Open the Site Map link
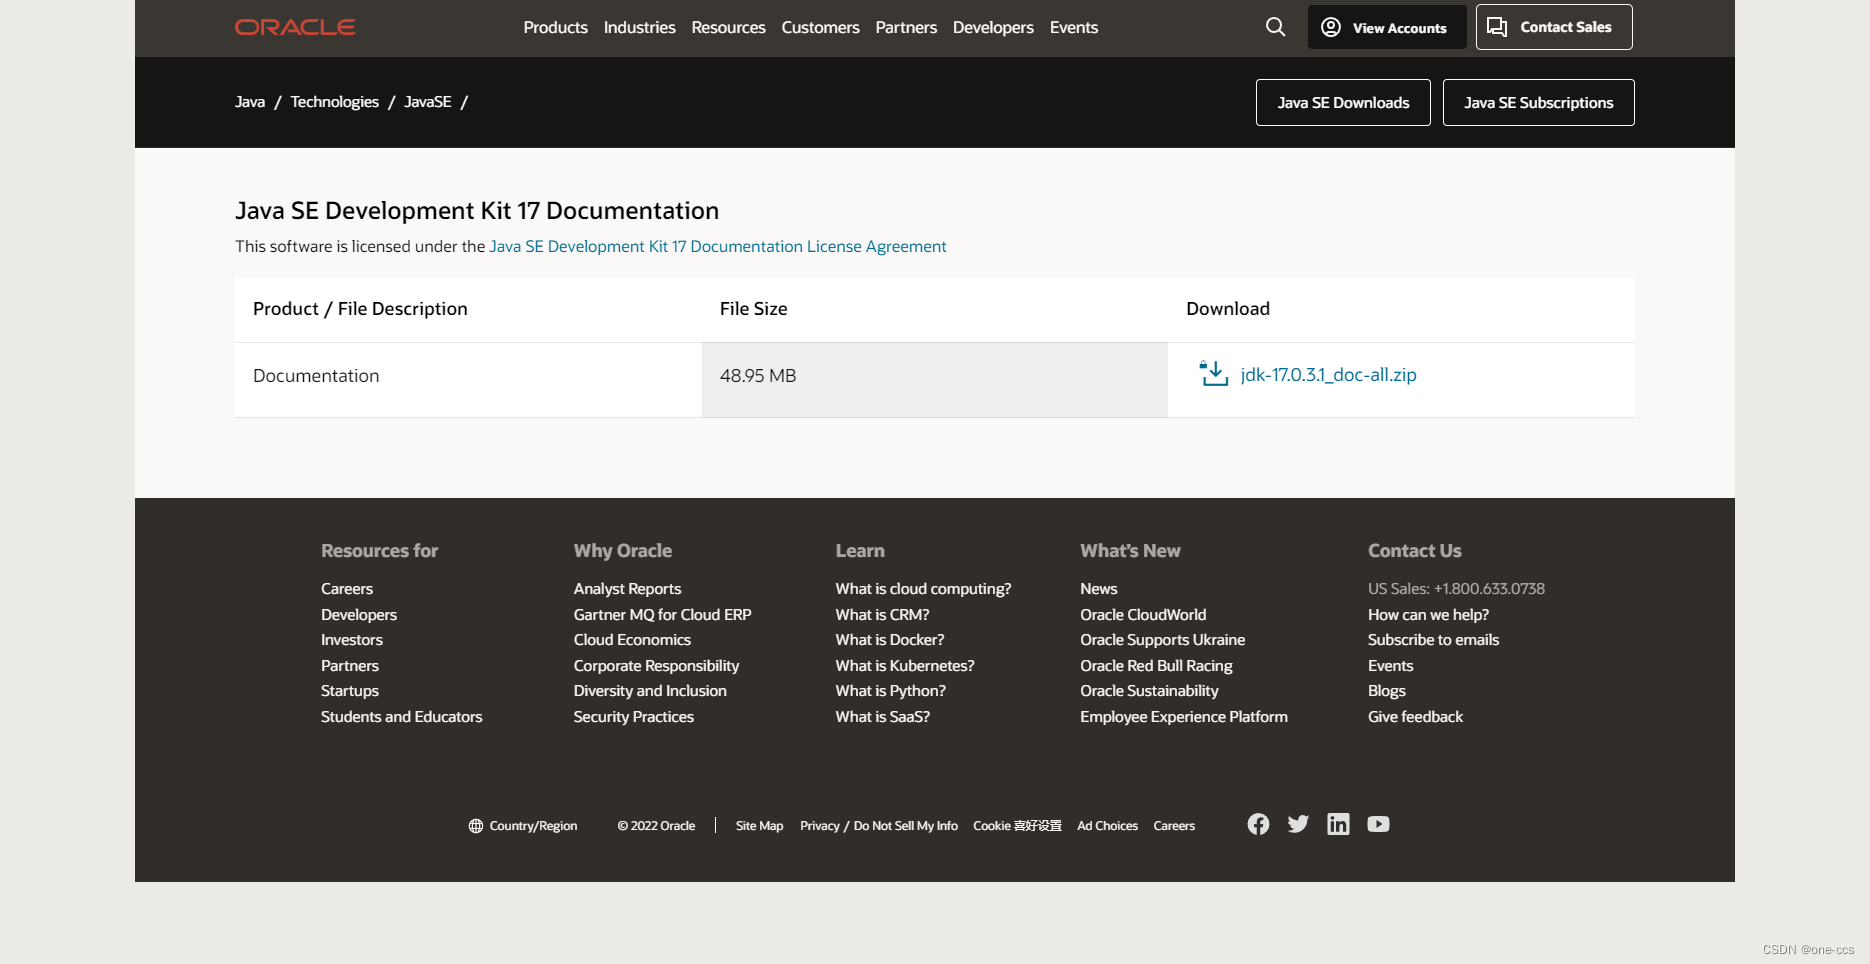This screenshot has width=1870, height=964. tap(759, 826)
